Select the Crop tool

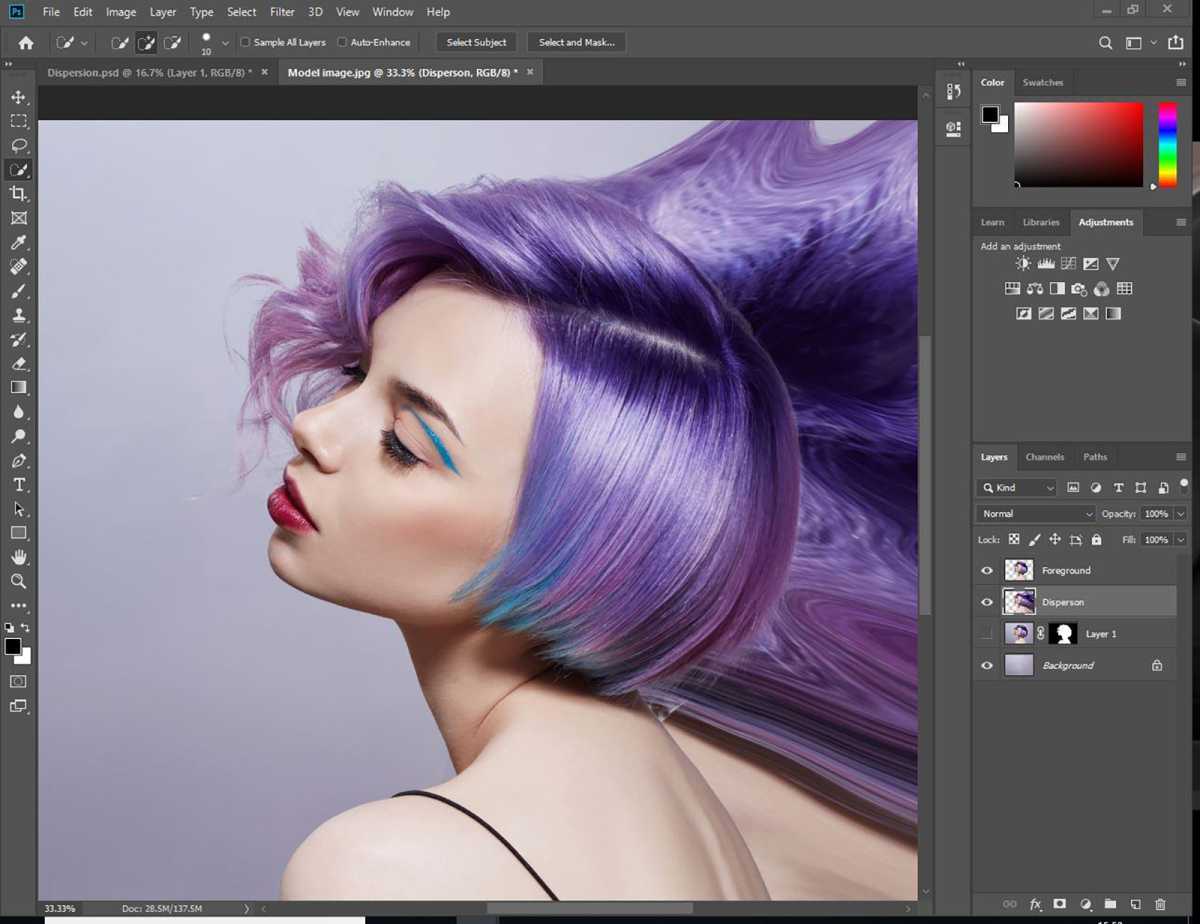point(18,194)
